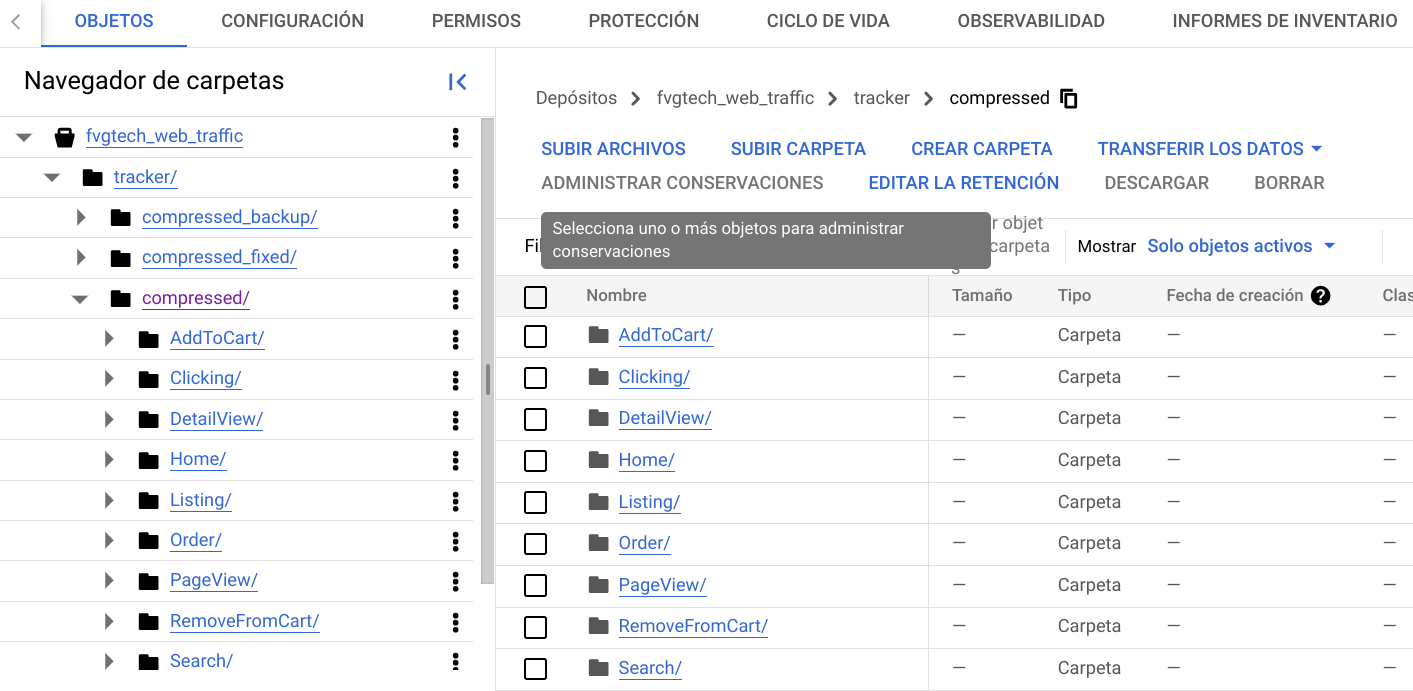This screenshot has width=1413, height=691.
Task: Open more options for Home/ in tree
Action: [456, 460]
